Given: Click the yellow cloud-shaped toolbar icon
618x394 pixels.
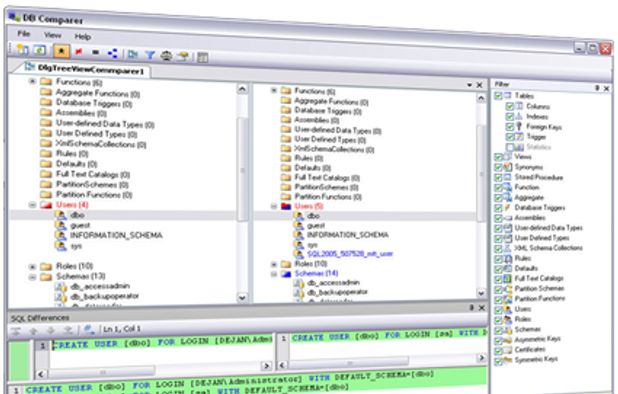Looking at the screenshot, I should point(183,57).
